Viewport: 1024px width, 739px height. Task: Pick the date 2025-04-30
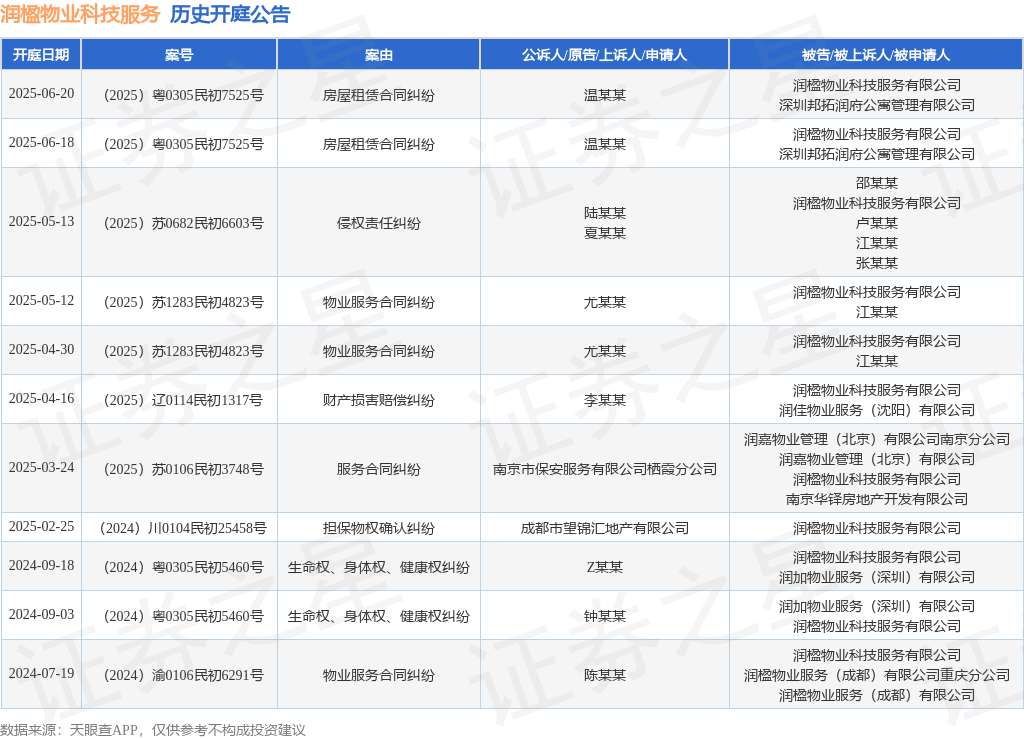point(41,349)
